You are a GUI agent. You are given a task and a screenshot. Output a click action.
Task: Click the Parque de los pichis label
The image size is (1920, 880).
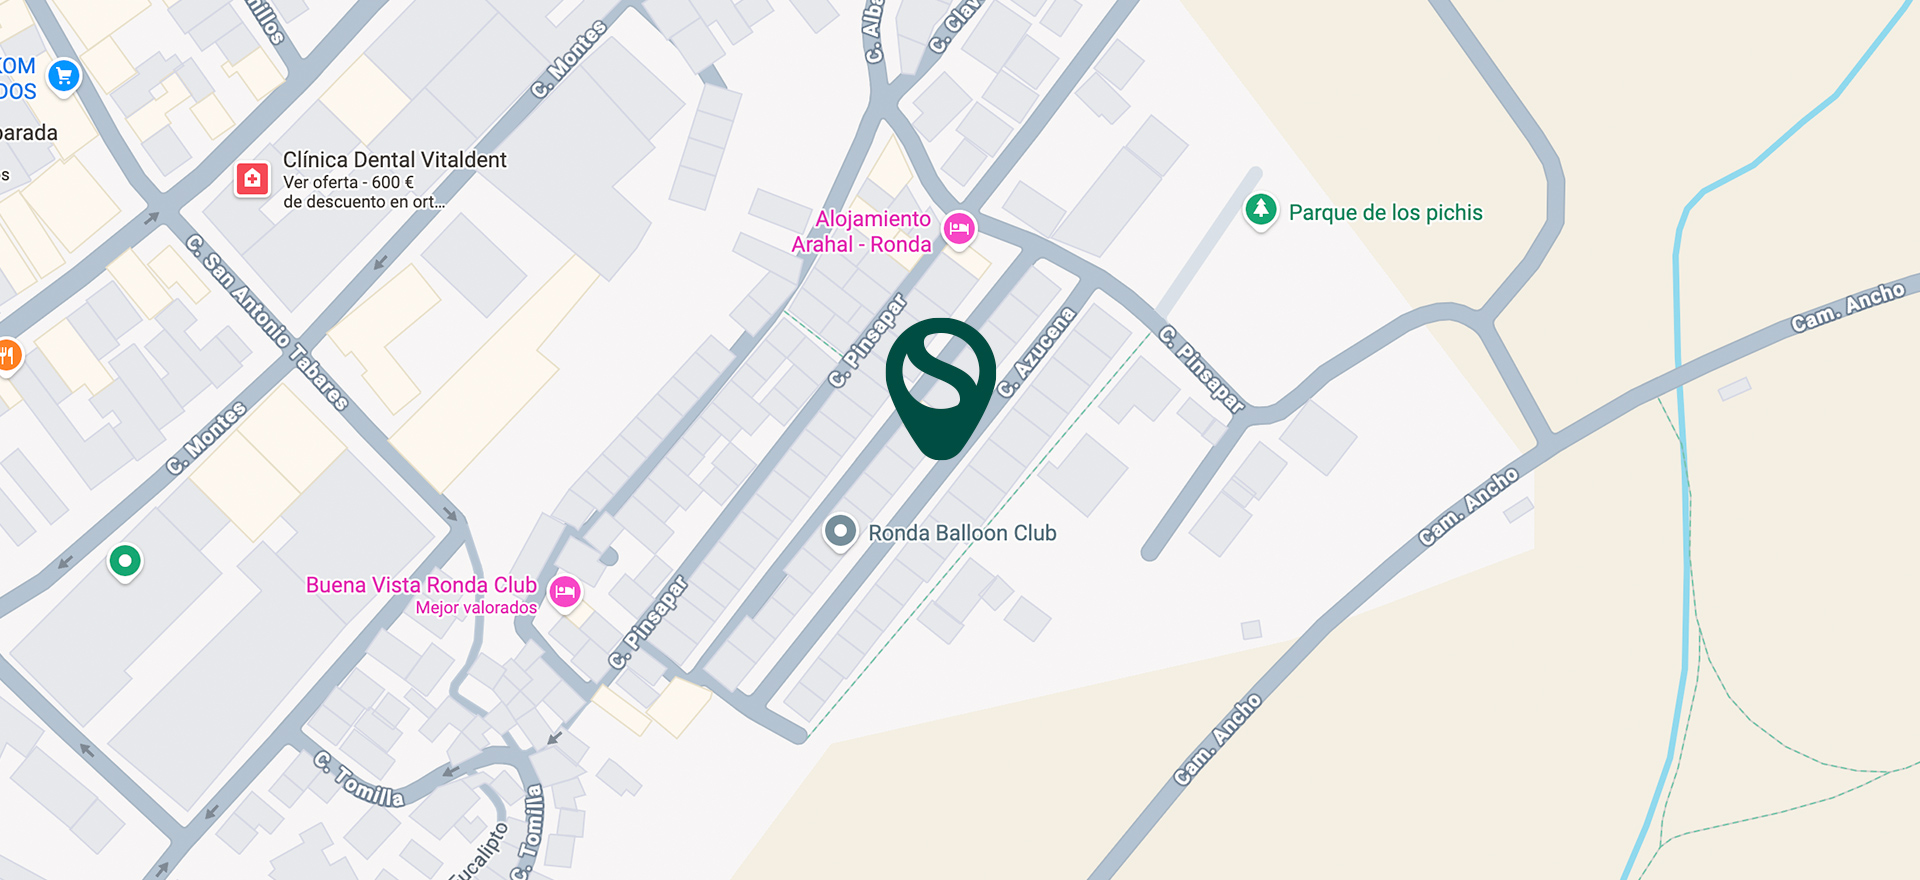pos(1385,212)
